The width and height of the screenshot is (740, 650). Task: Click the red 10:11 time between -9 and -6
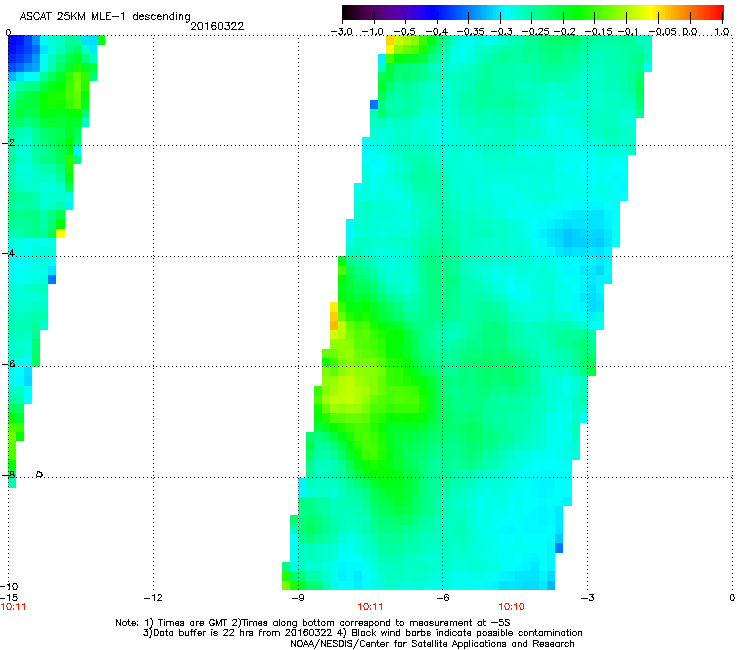tap(370, 607)
